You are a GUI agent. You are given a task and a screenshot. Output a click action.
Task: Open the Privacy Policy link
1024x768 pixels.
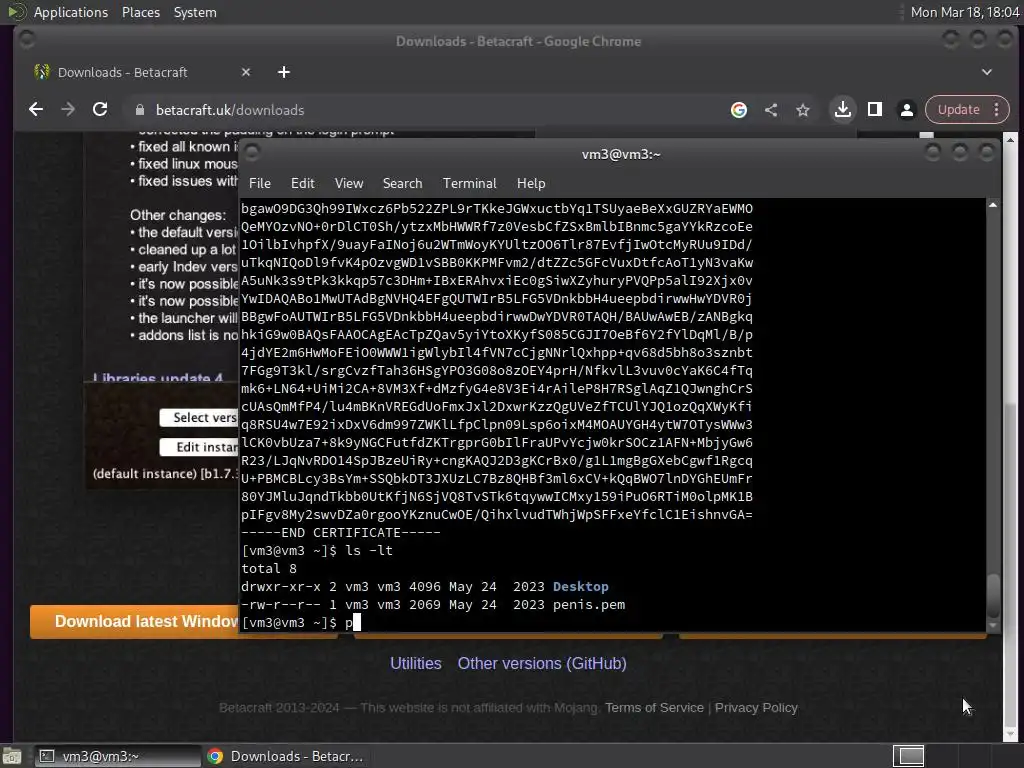click(756, 708)
